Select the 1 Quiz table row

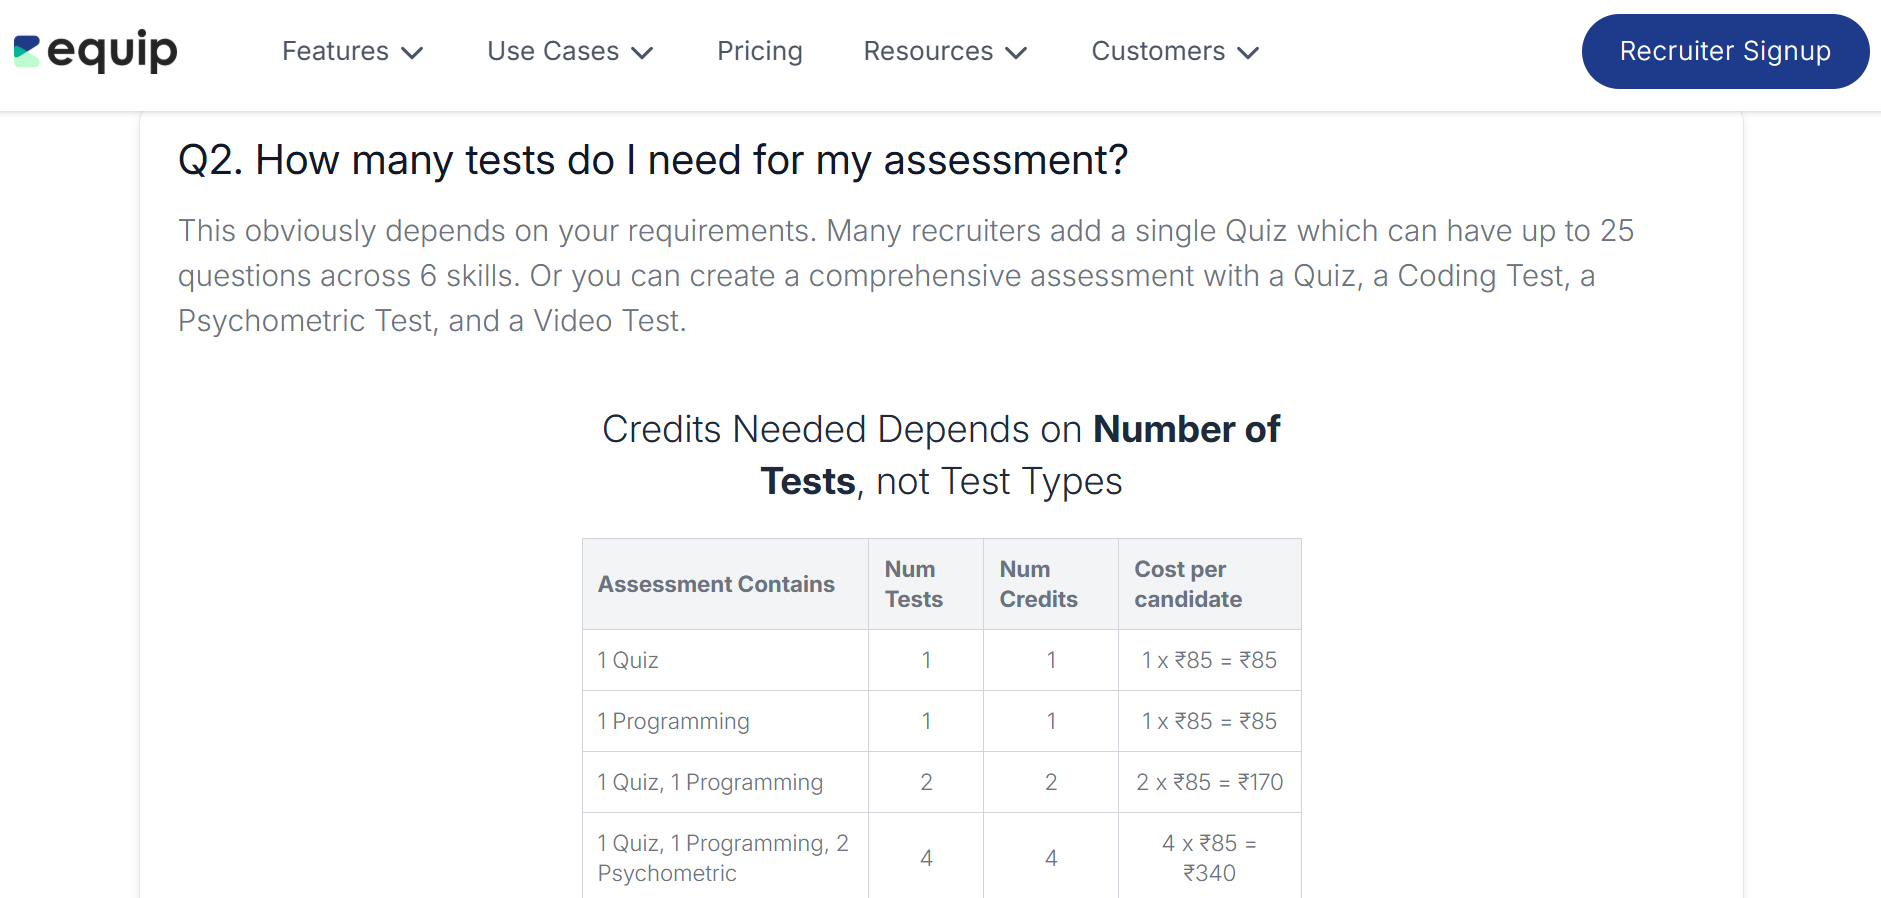point(942,660)
